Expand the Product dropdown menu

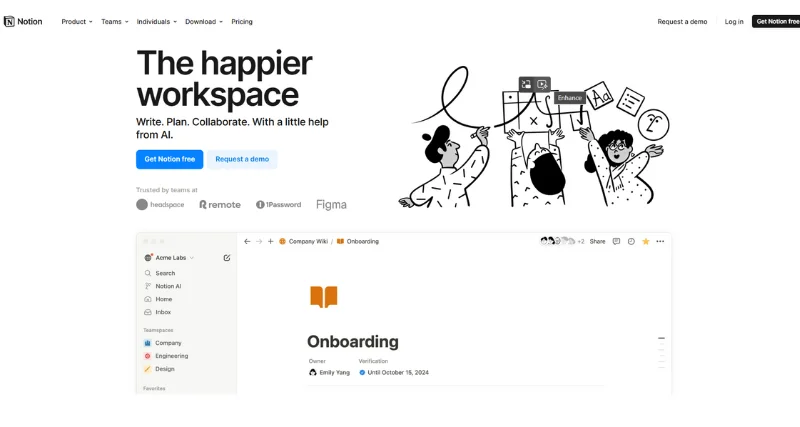pos(77,21)
